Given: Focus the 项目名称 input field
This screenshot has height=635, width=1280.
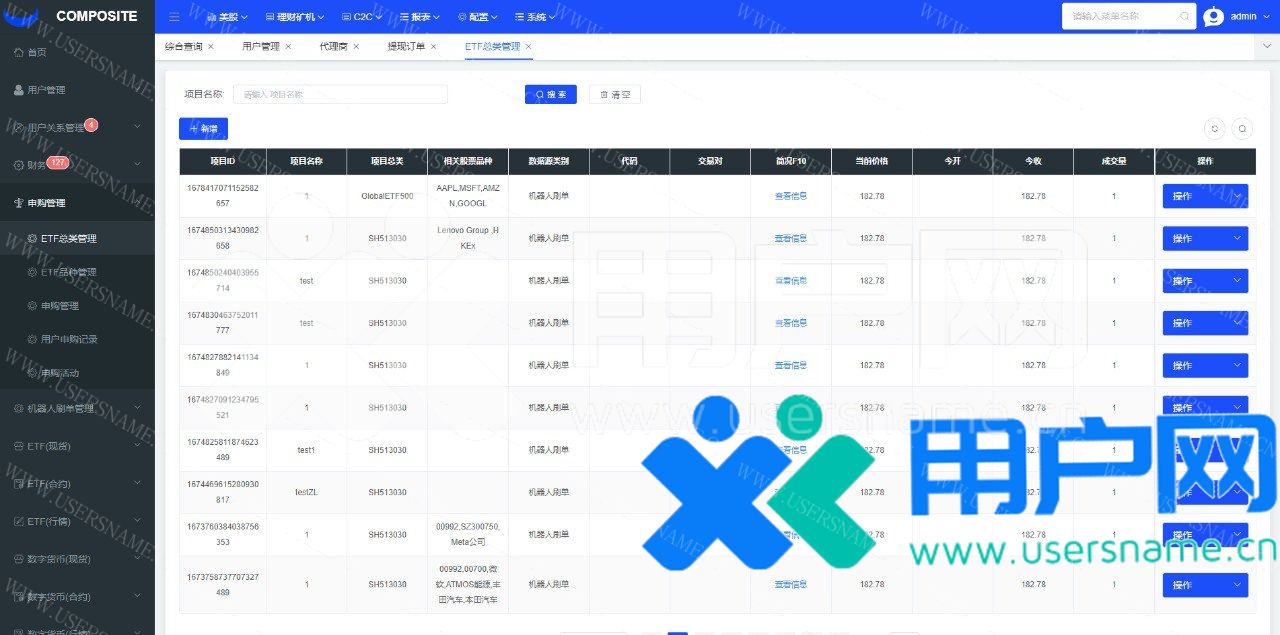Looking at the screenshot, I should tap(340, 94).
